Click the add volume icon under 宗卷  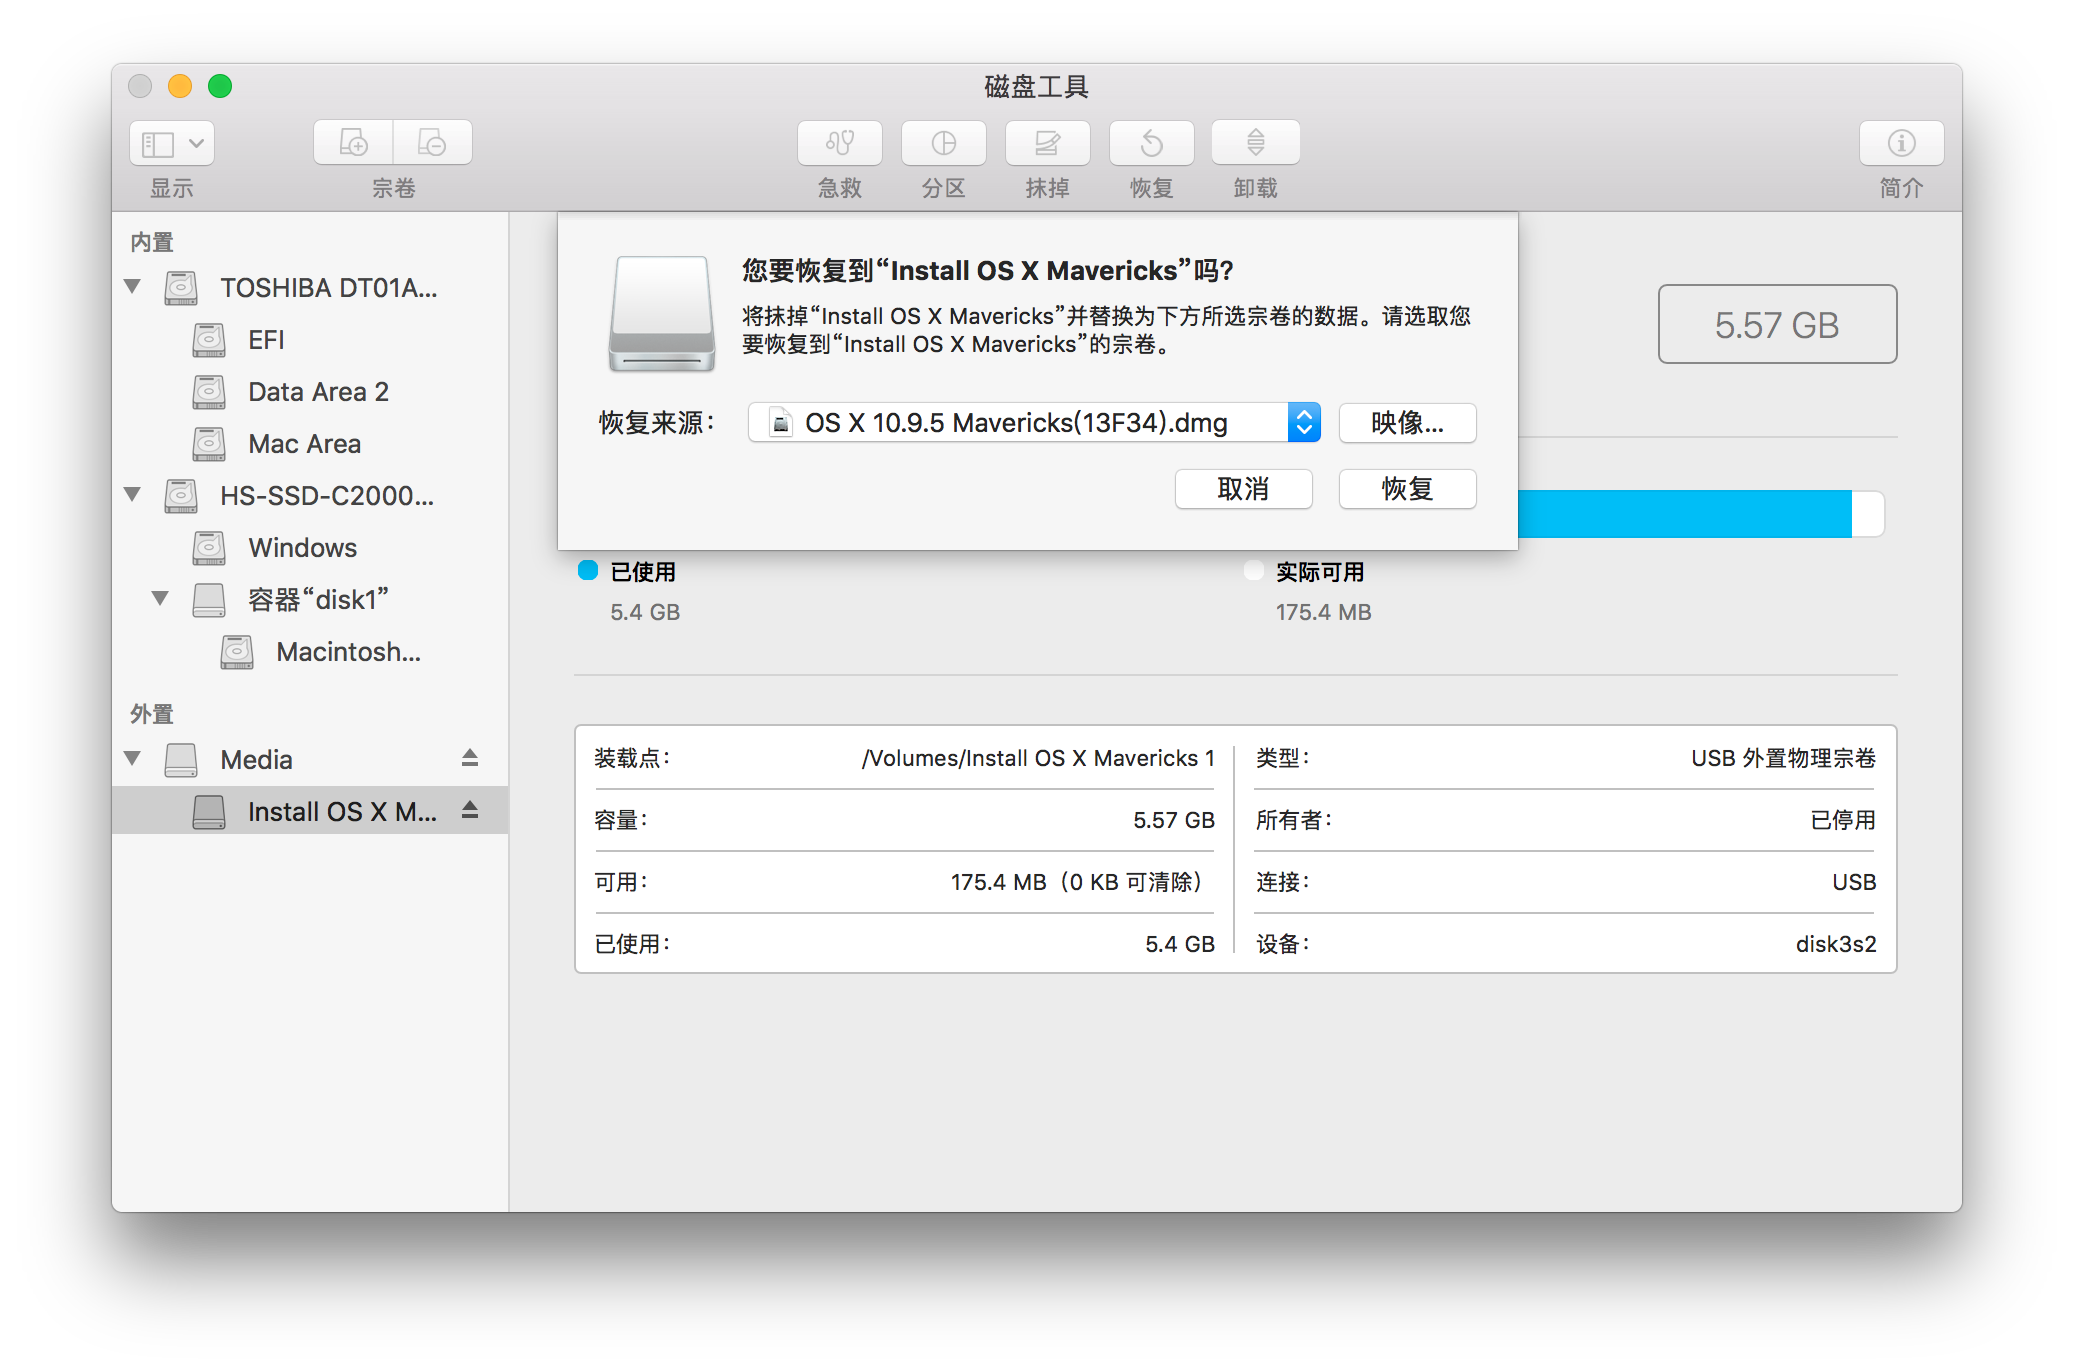point(352,143)
